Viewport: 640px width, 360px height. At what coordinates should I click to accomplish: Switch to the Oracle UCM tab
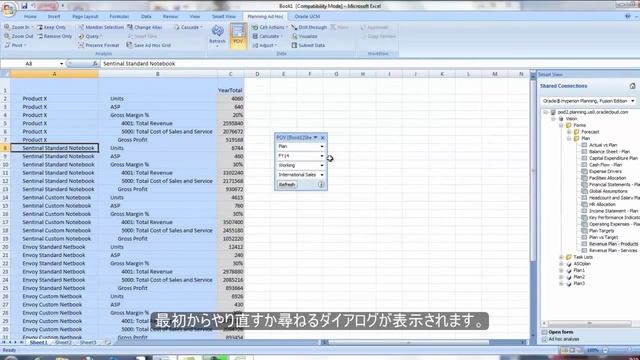coord(307,16)
